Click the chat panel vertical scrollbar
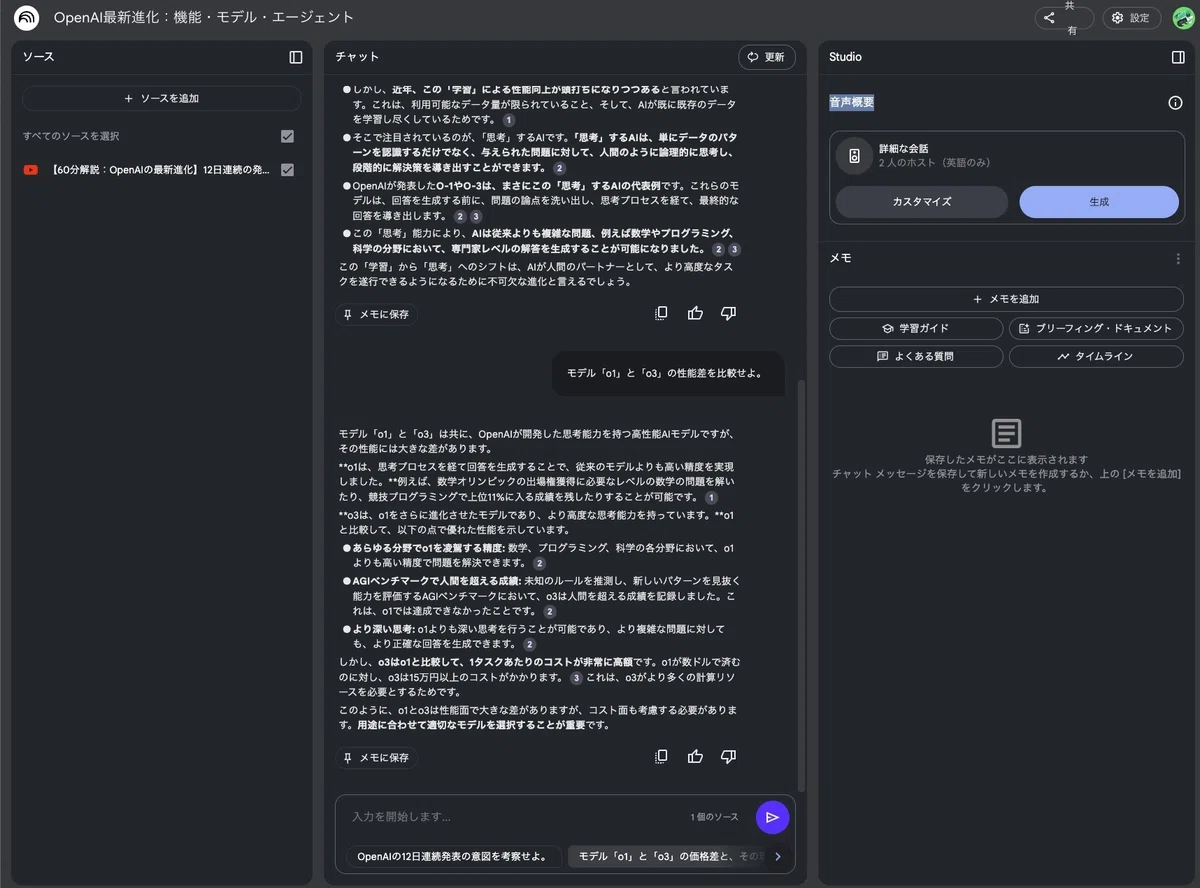1200x888 pixels. pos(801,585)
